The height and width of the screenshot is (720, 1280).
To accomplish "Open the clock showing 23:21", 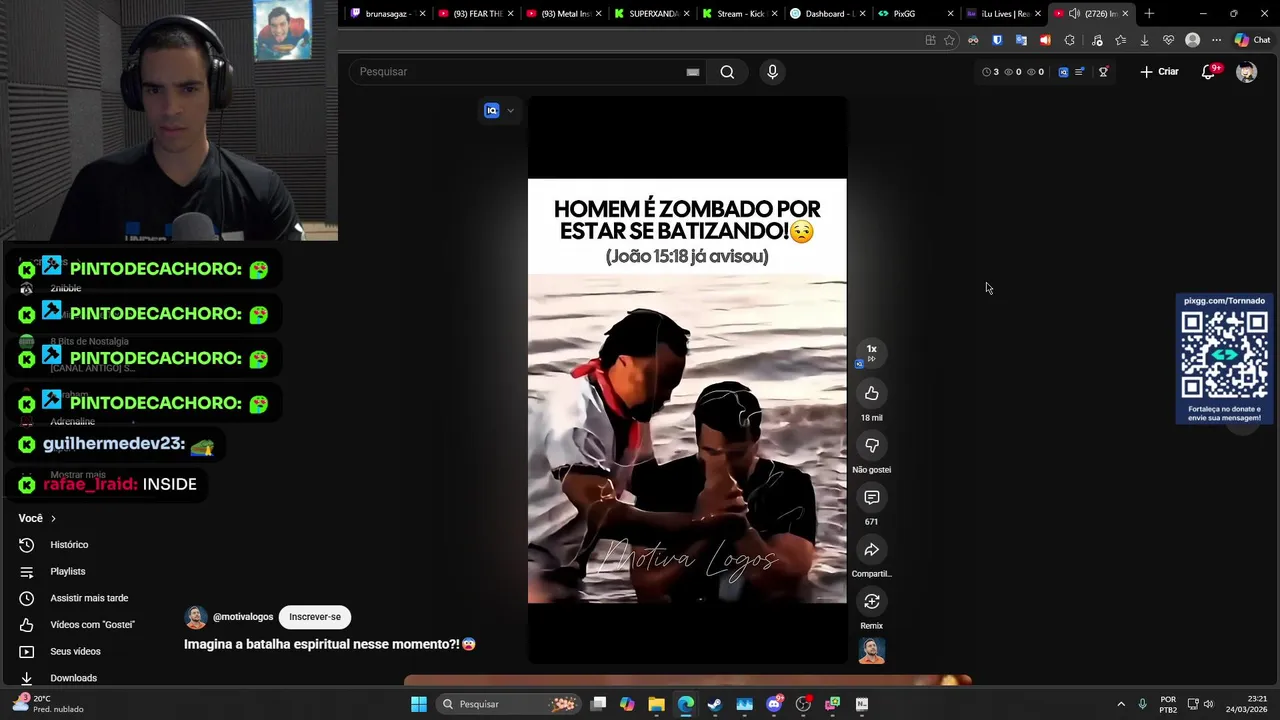I will (x=1246, y=704).
